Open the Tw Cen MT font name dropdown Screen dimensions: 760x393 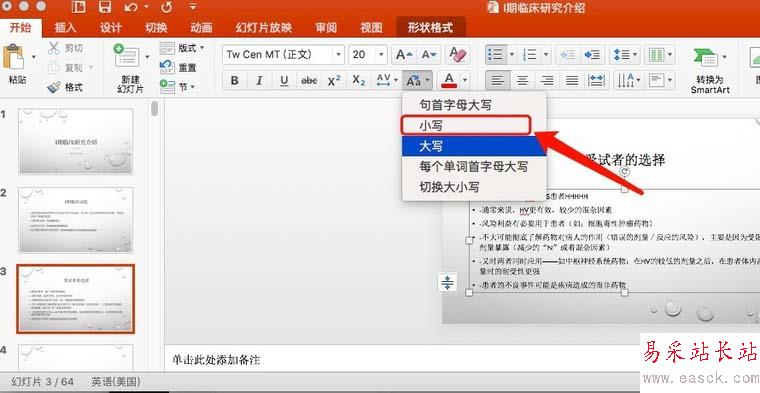(339, 55)
